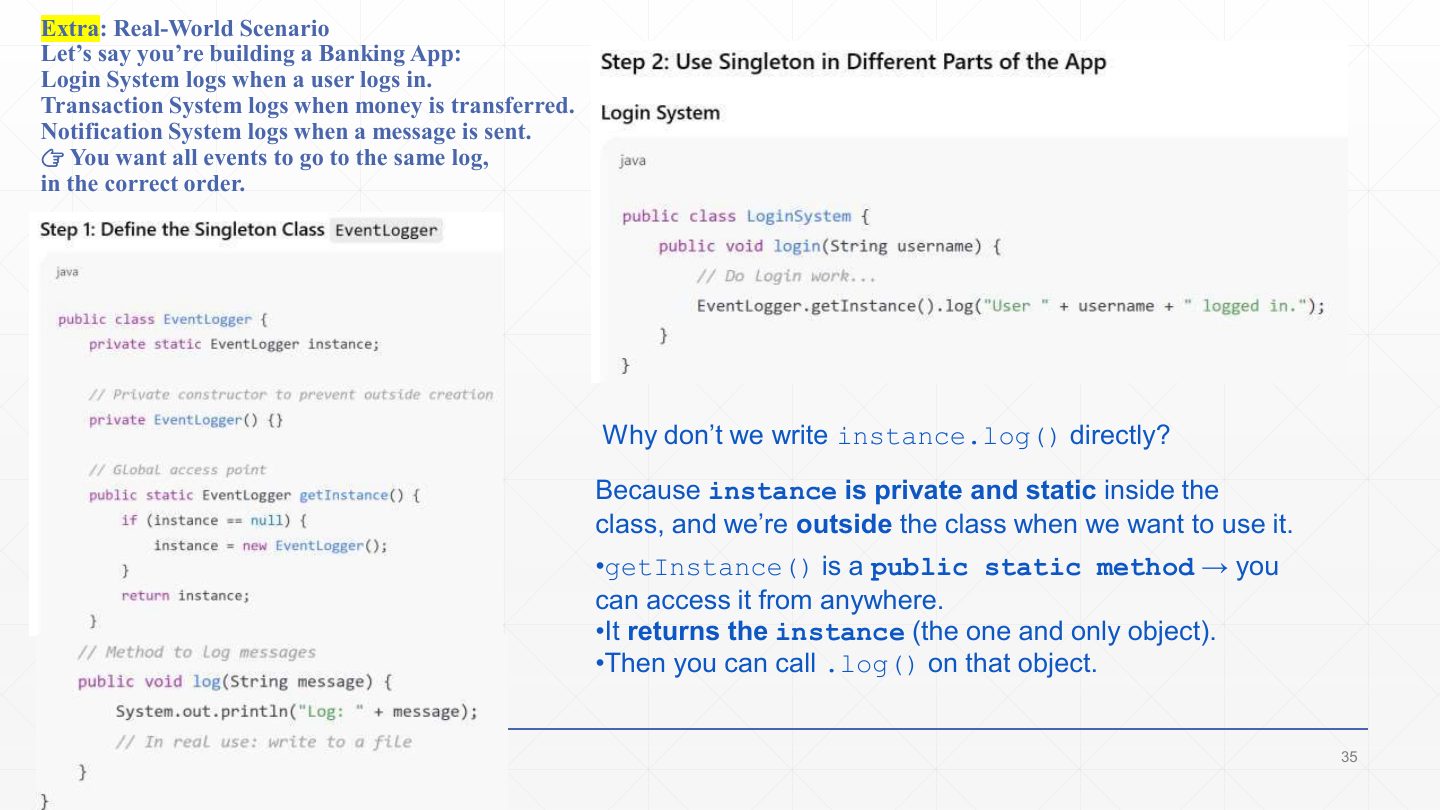This screenshot has height=810, width=1440.
Task: Click the heading "Step 1: Define the Singleton Class"
Action: coord(182,230)
